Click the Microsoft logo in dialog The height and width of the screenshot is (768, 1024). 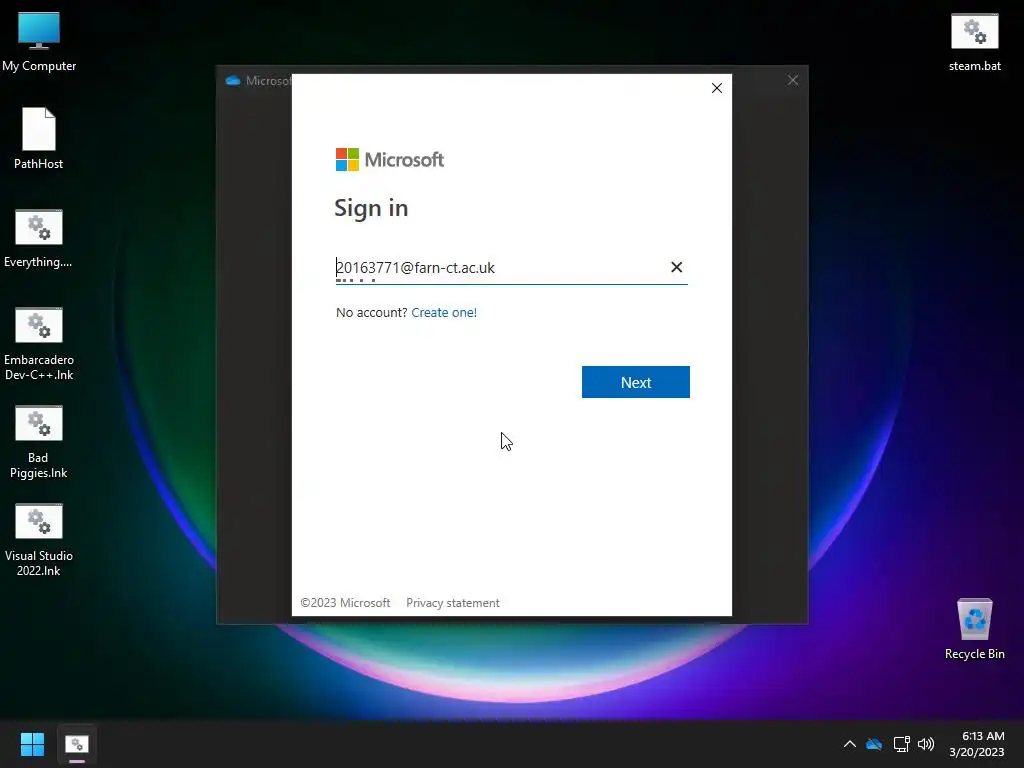(x=390, y=159)
